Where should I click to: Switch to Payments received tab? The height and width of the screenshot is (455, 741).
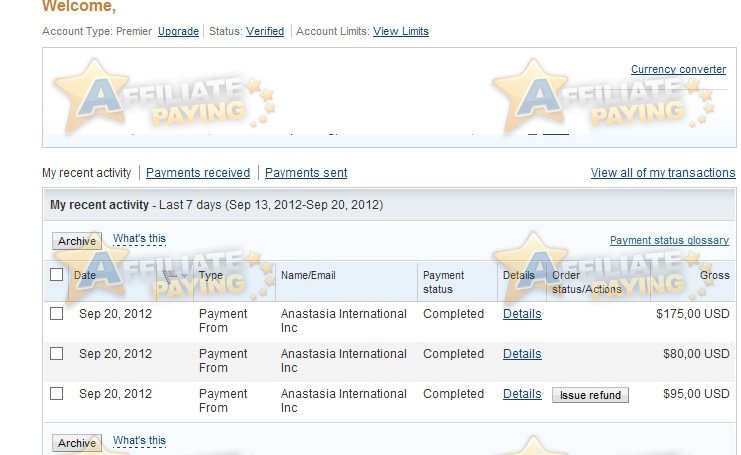point(198,172)
